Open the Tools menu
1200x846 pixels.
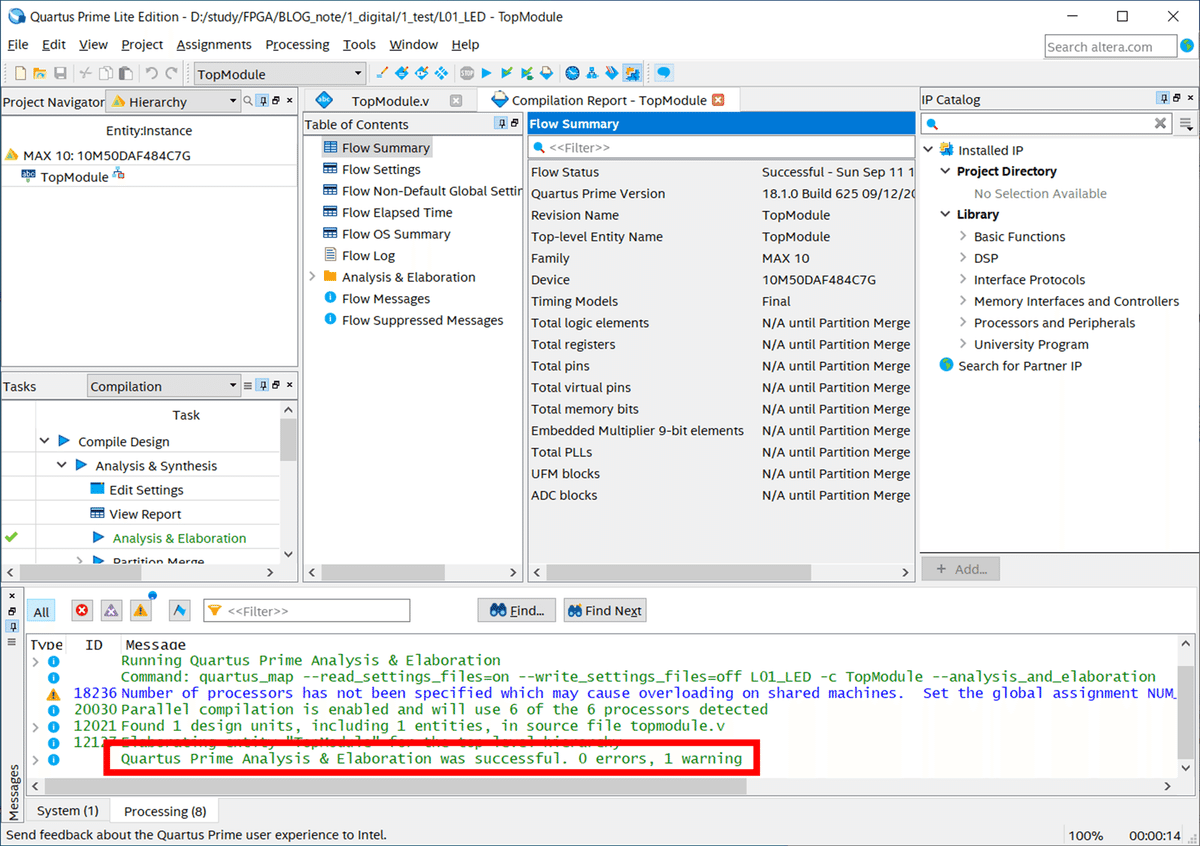click(x=359, y=45)
